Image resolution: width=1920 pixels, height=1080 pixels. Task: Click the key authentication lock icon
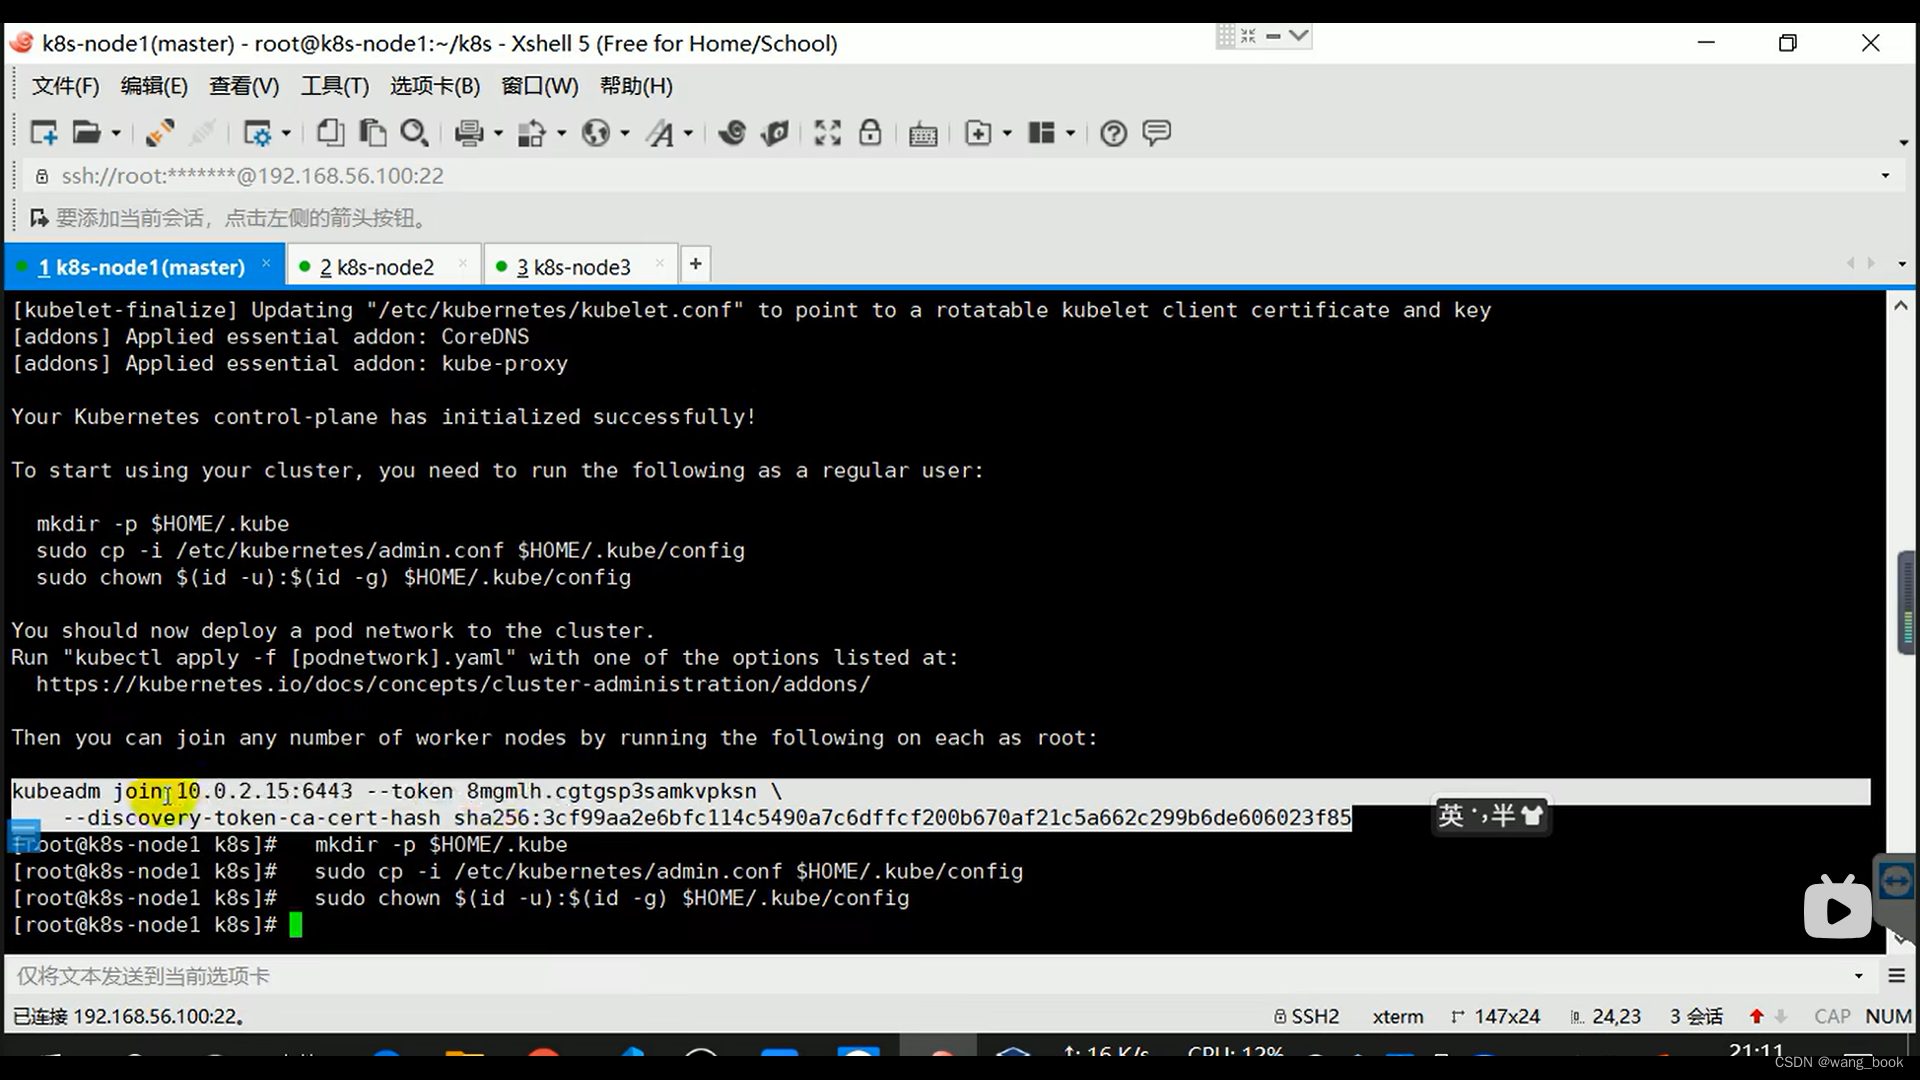coord(870,132)
